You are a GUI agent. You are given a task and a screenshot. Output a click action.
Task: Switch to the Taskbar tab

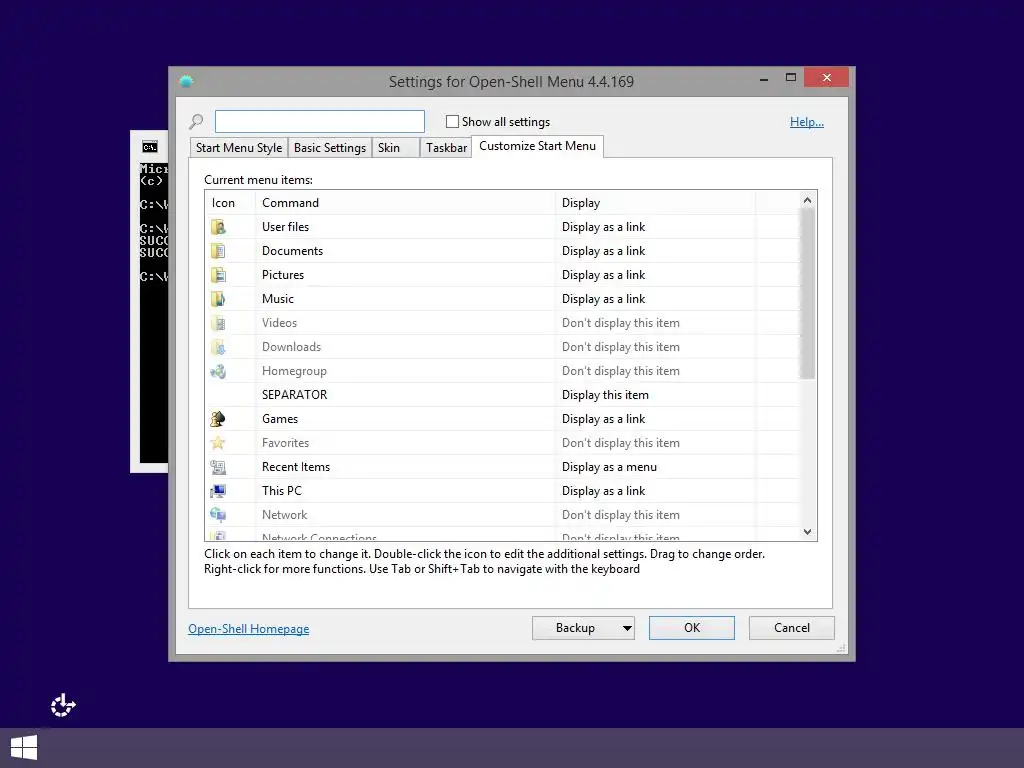tap(446, 148)
